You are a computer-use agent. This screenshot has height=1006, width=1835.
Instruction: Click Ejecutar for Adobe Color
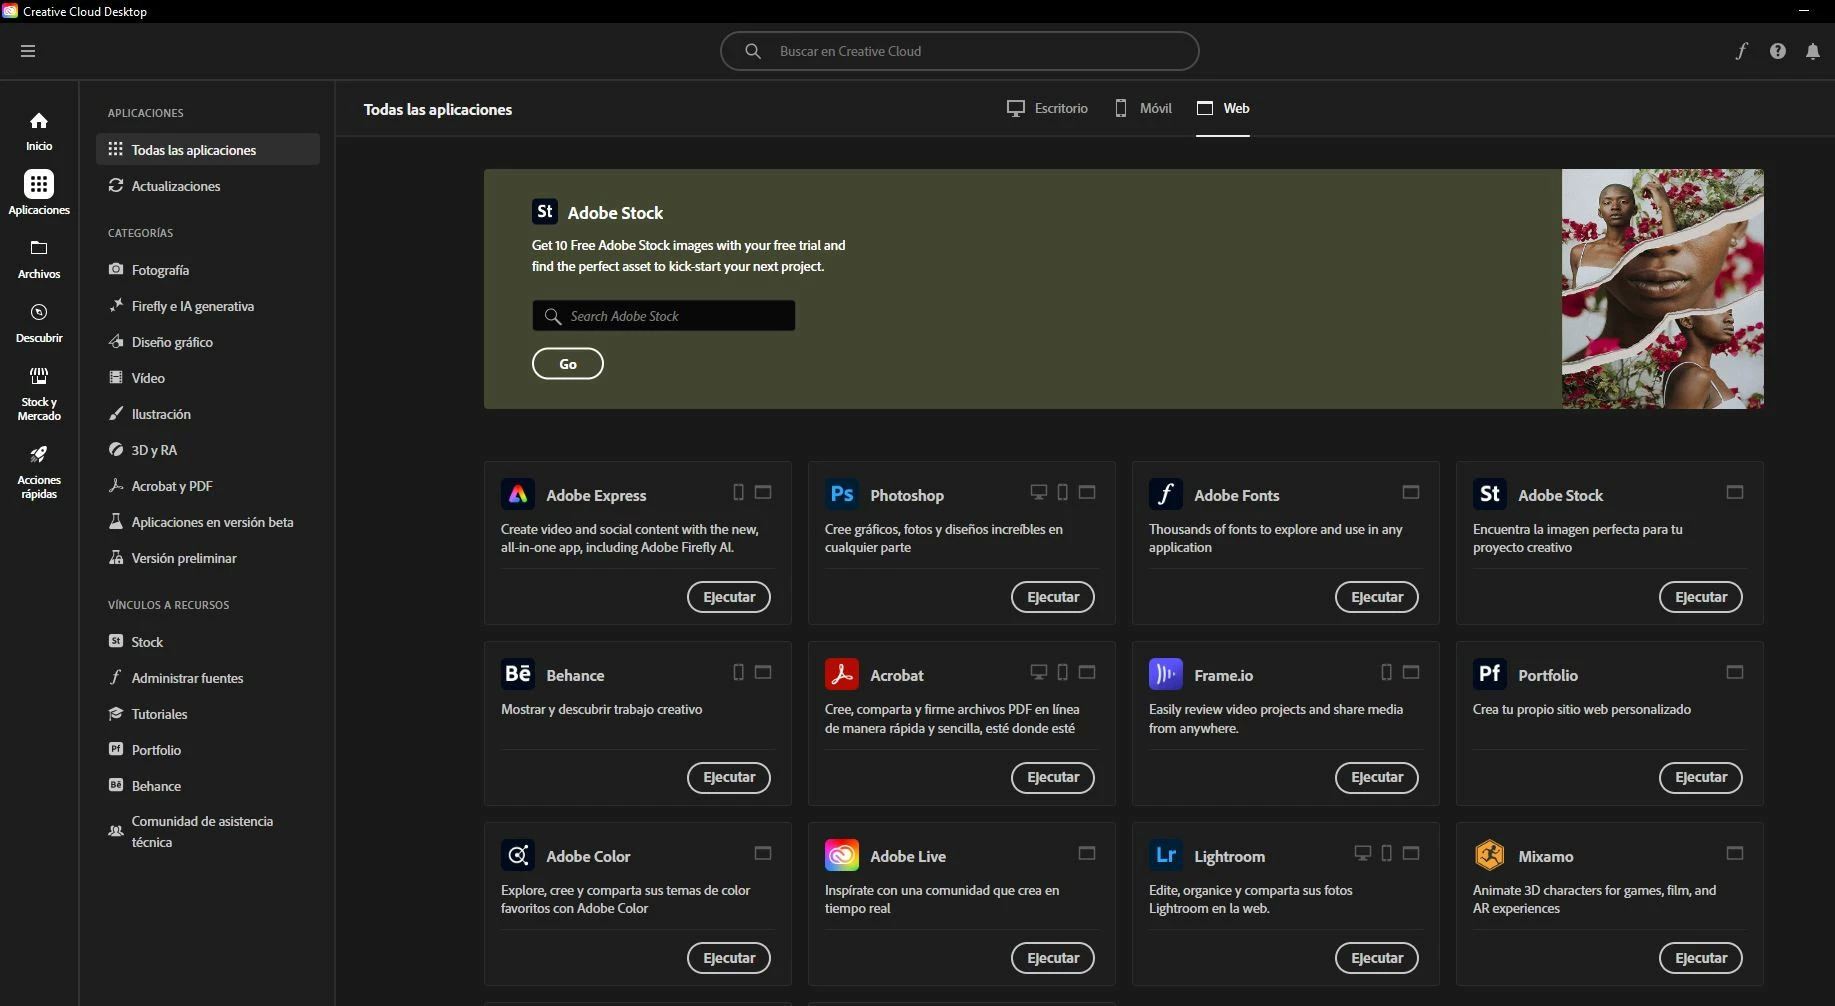(729, 958)
